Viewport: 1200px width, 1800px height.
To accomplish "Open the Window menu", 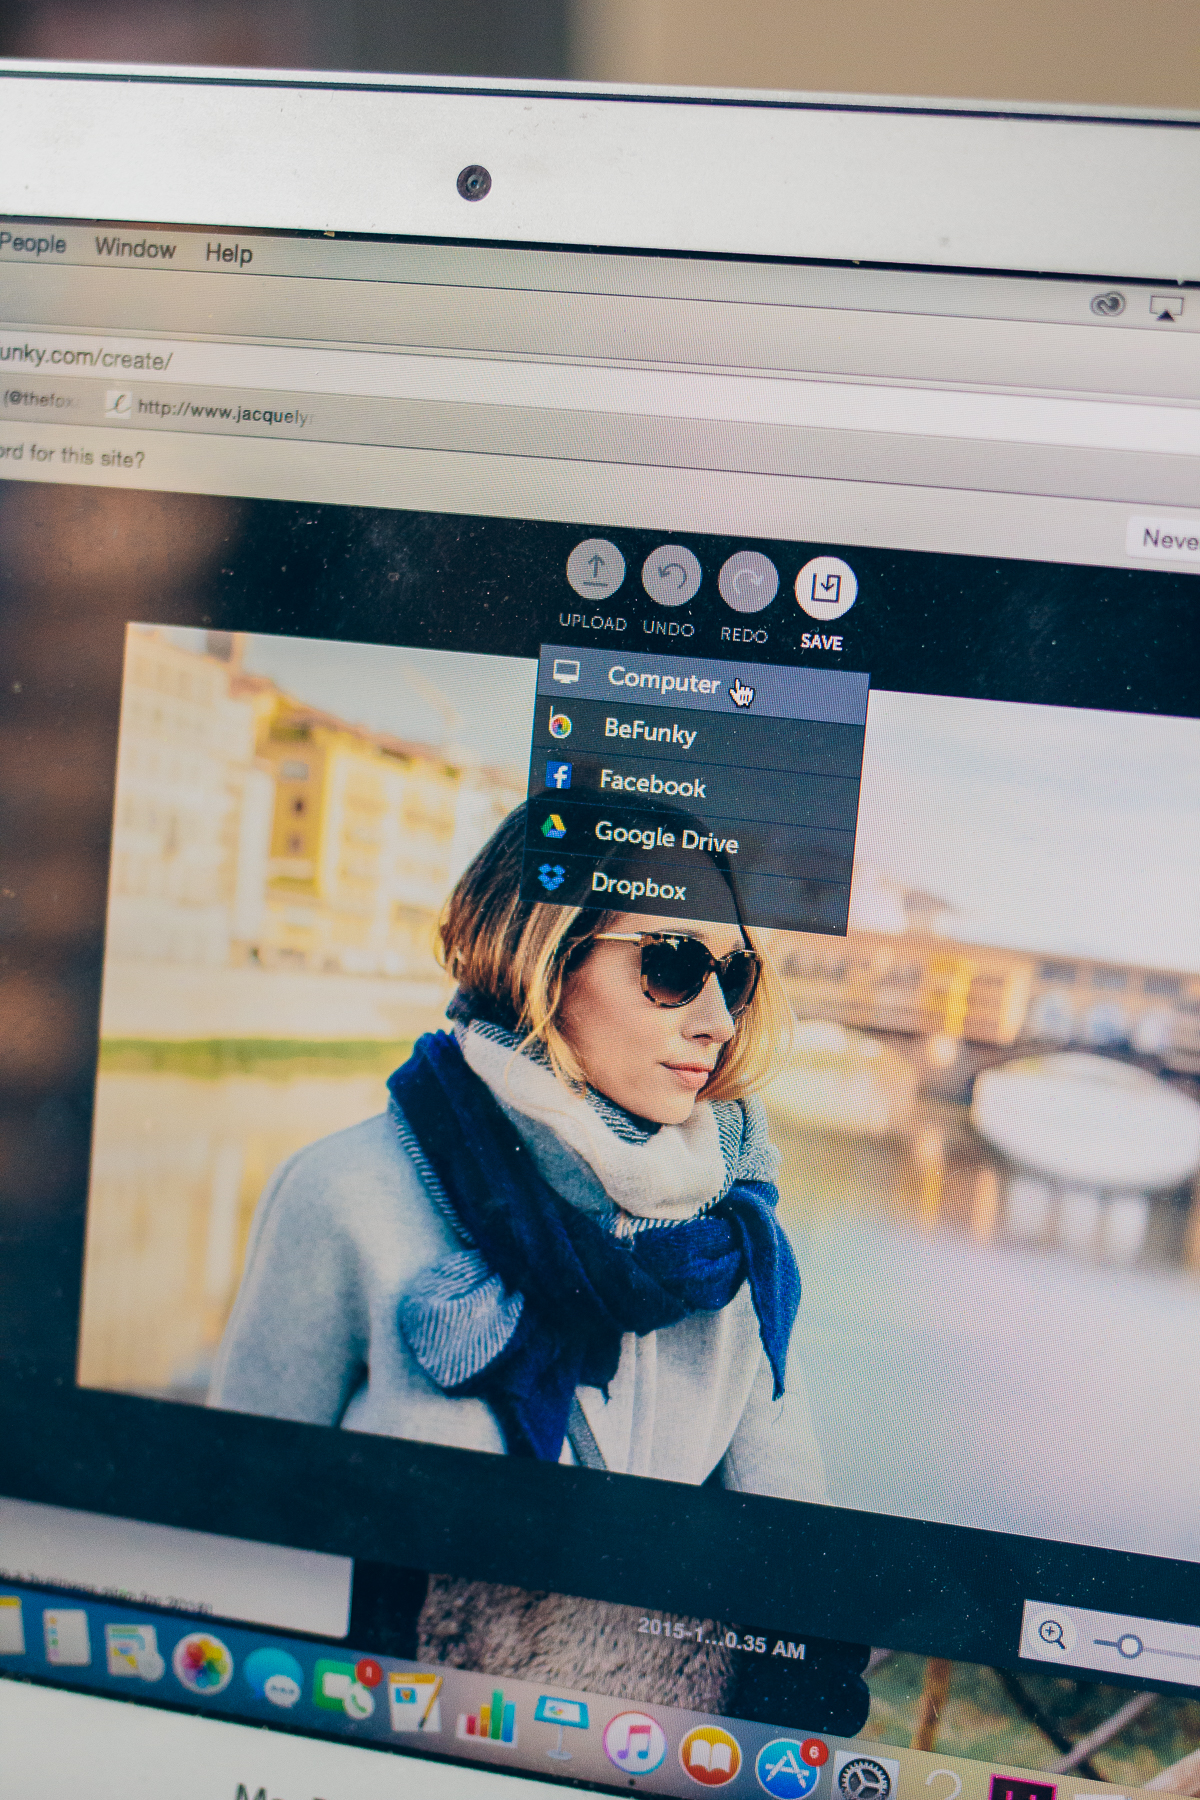I will 135,248.
